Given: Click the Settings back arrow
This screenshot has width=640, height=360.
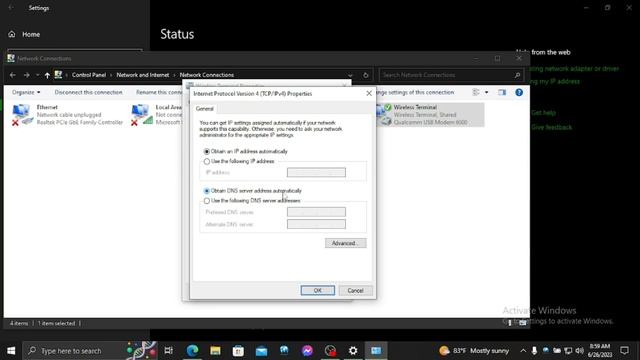Looking at the screenshot, I should click(x=11, y=8).
